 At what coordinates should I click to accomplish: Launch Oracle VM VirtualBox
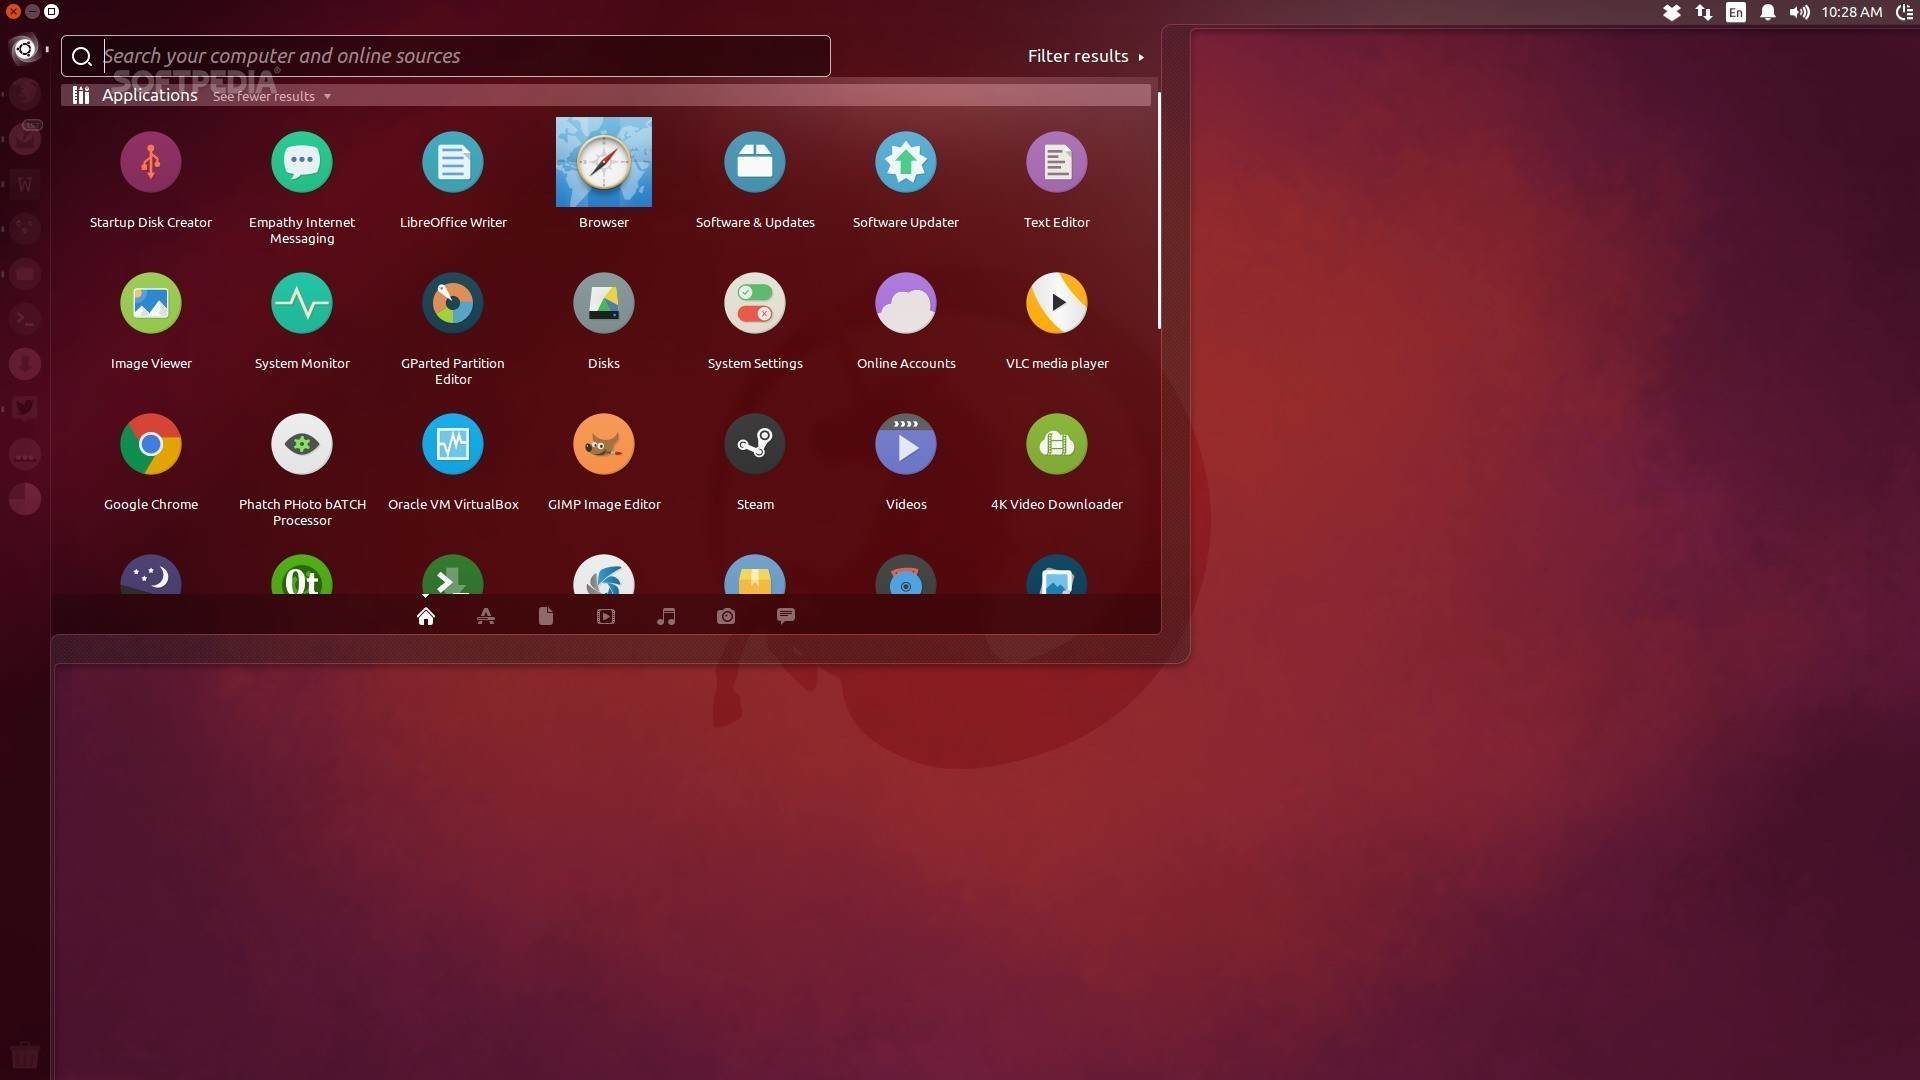[453, 445]
